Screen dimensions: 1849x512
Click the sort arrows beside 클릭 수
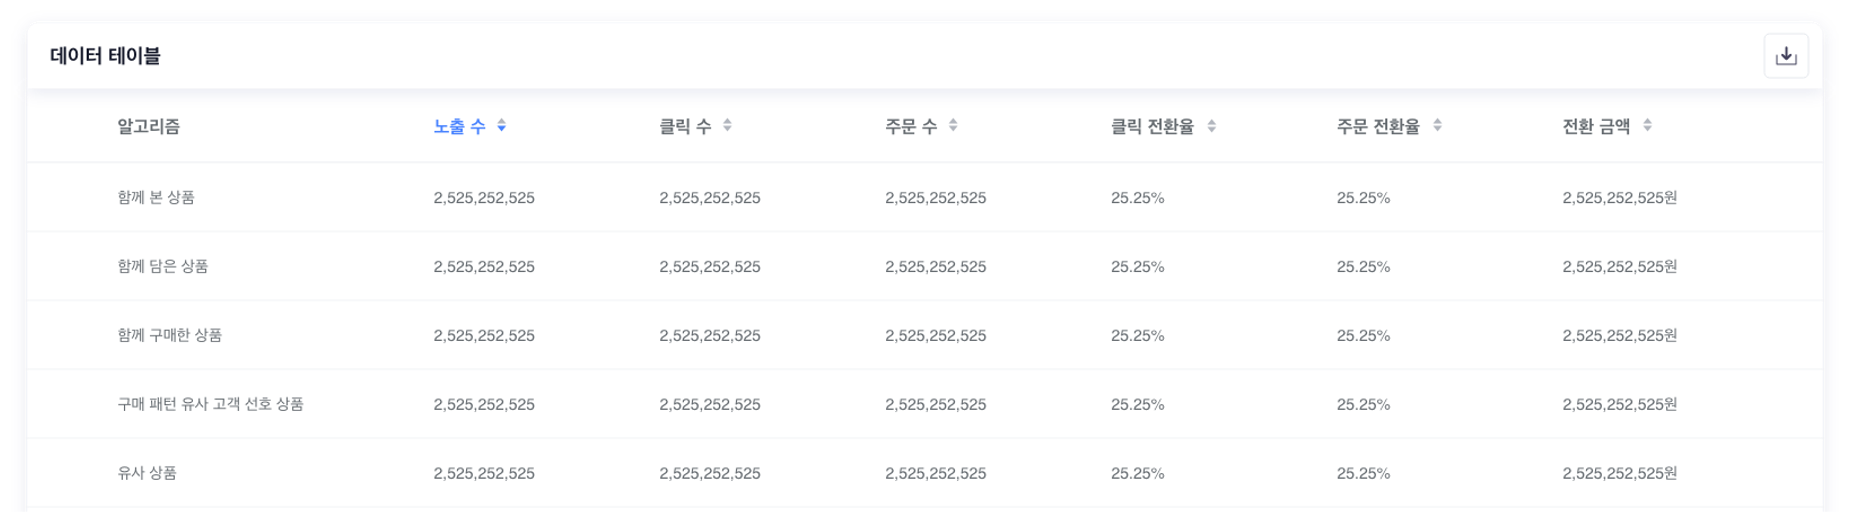727,126
